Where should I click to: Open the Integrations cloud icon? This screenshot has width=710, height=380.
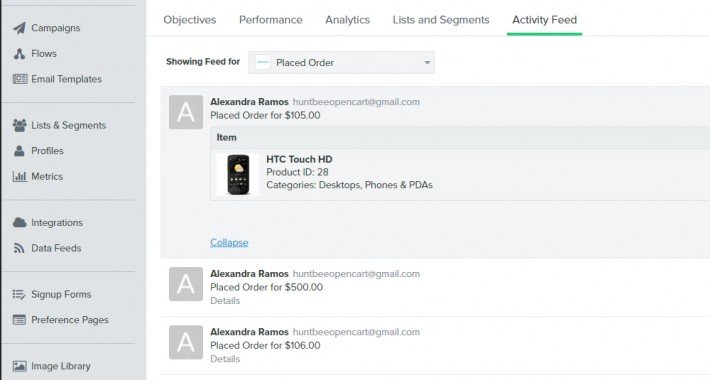(19, 222)
